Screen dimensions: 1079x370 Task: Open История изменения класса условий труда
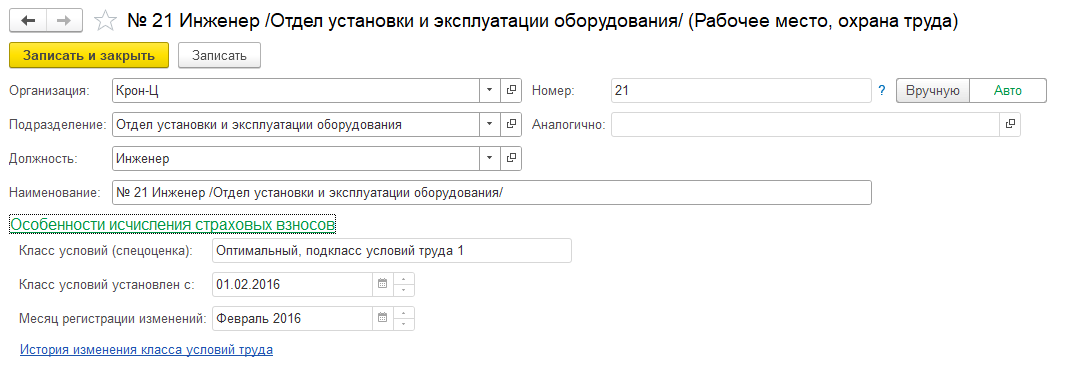pos(147,349)
